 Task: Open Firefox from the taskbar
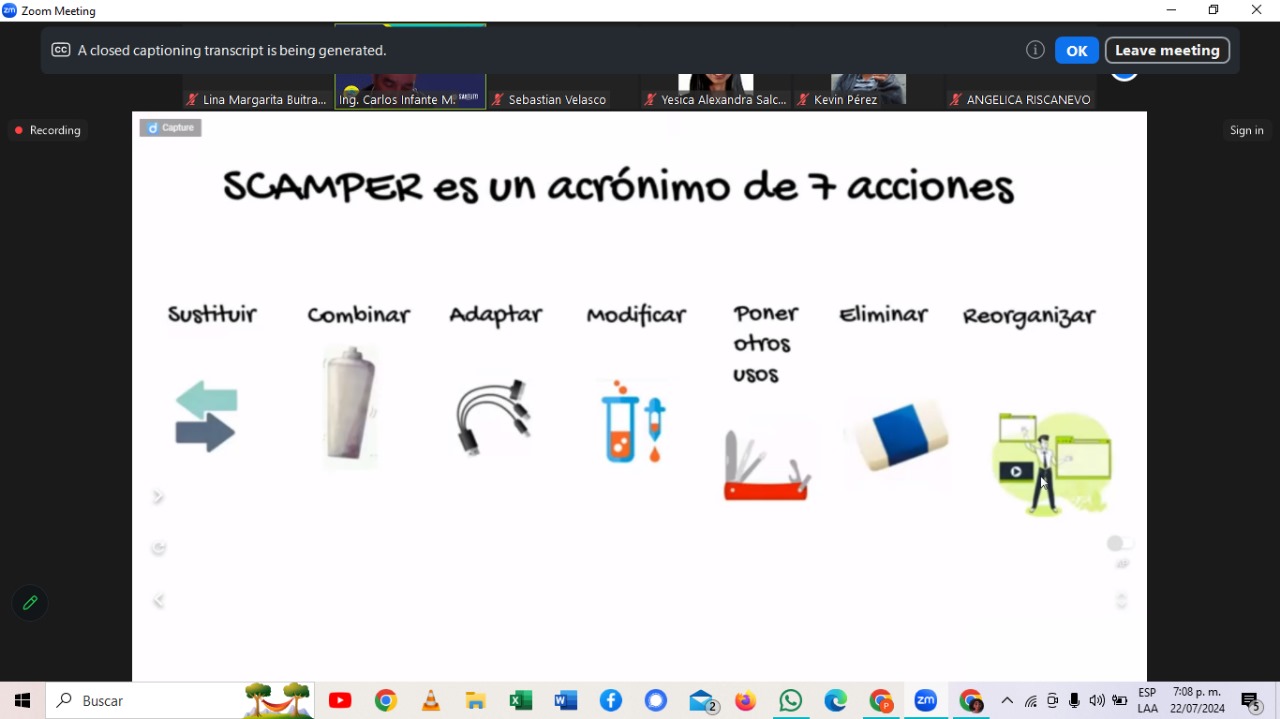pos(746,701)
